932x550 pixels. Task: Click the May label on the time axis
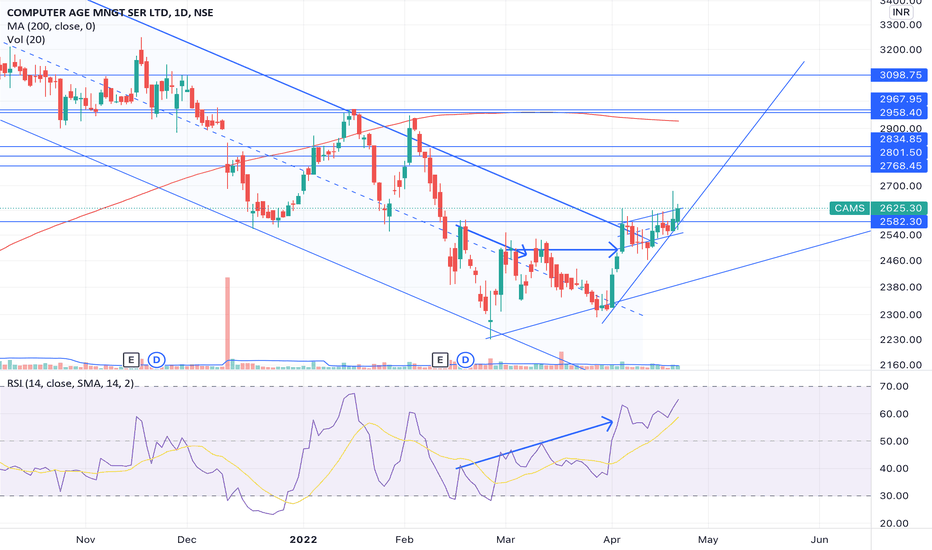pyautogui.click(x=708, y=540)
